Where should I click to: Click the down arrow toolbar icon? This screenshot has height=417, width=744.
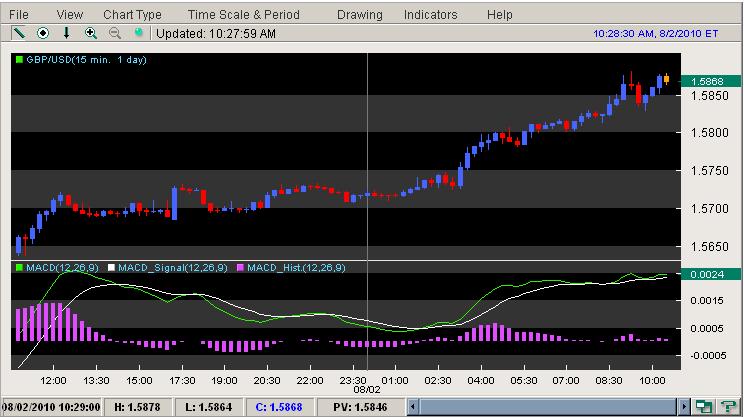[x=66, y=33]
